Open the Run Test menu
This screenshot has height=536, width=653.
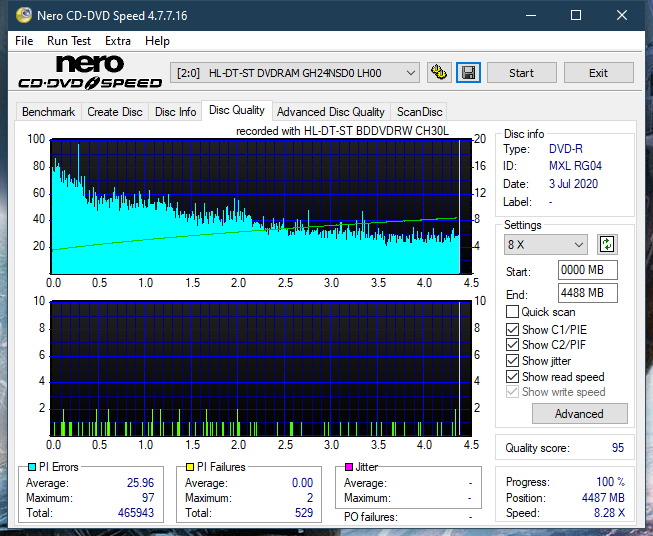click(69, 41)
